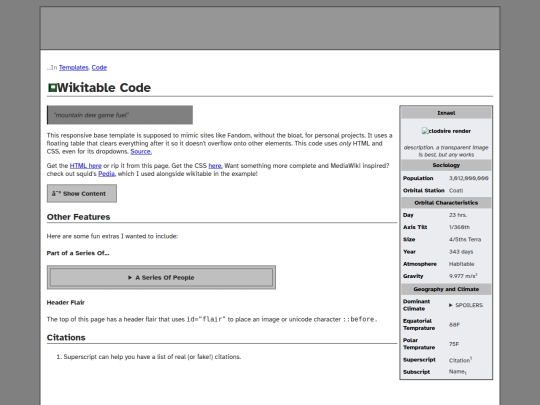The height and width of the screenshot is (405, 540).
Task: Open the Code category link
Action: pyautogui.click(x=99, y=68)
